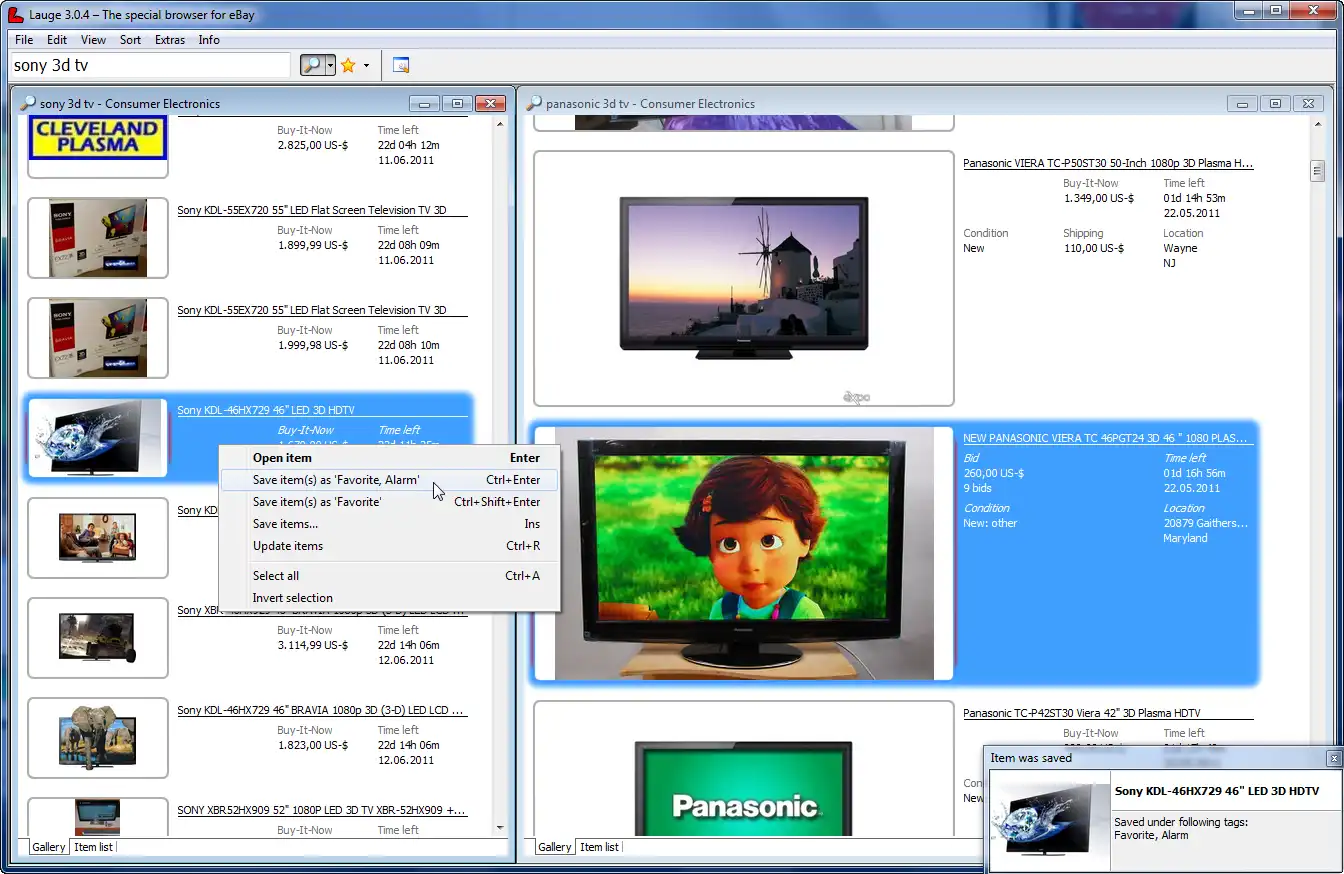Image resolution: width=1344 pixels, height=874 pixels.
Task: Choose 'Open item' from the context menu
Action: click(x=389, y=458)
